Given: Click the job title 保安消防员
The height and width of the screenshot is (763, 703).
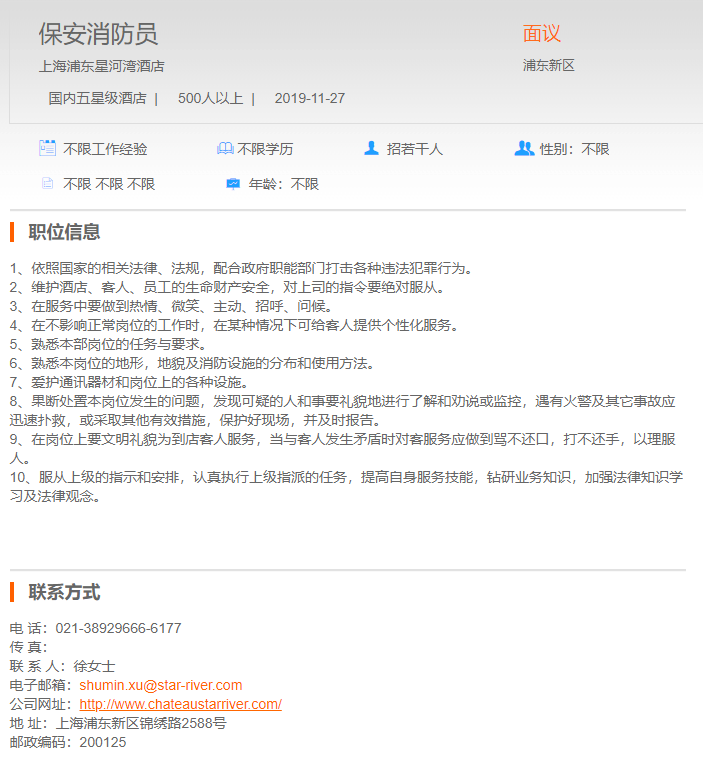Looking at the screenshot, I should click(98, 34).
